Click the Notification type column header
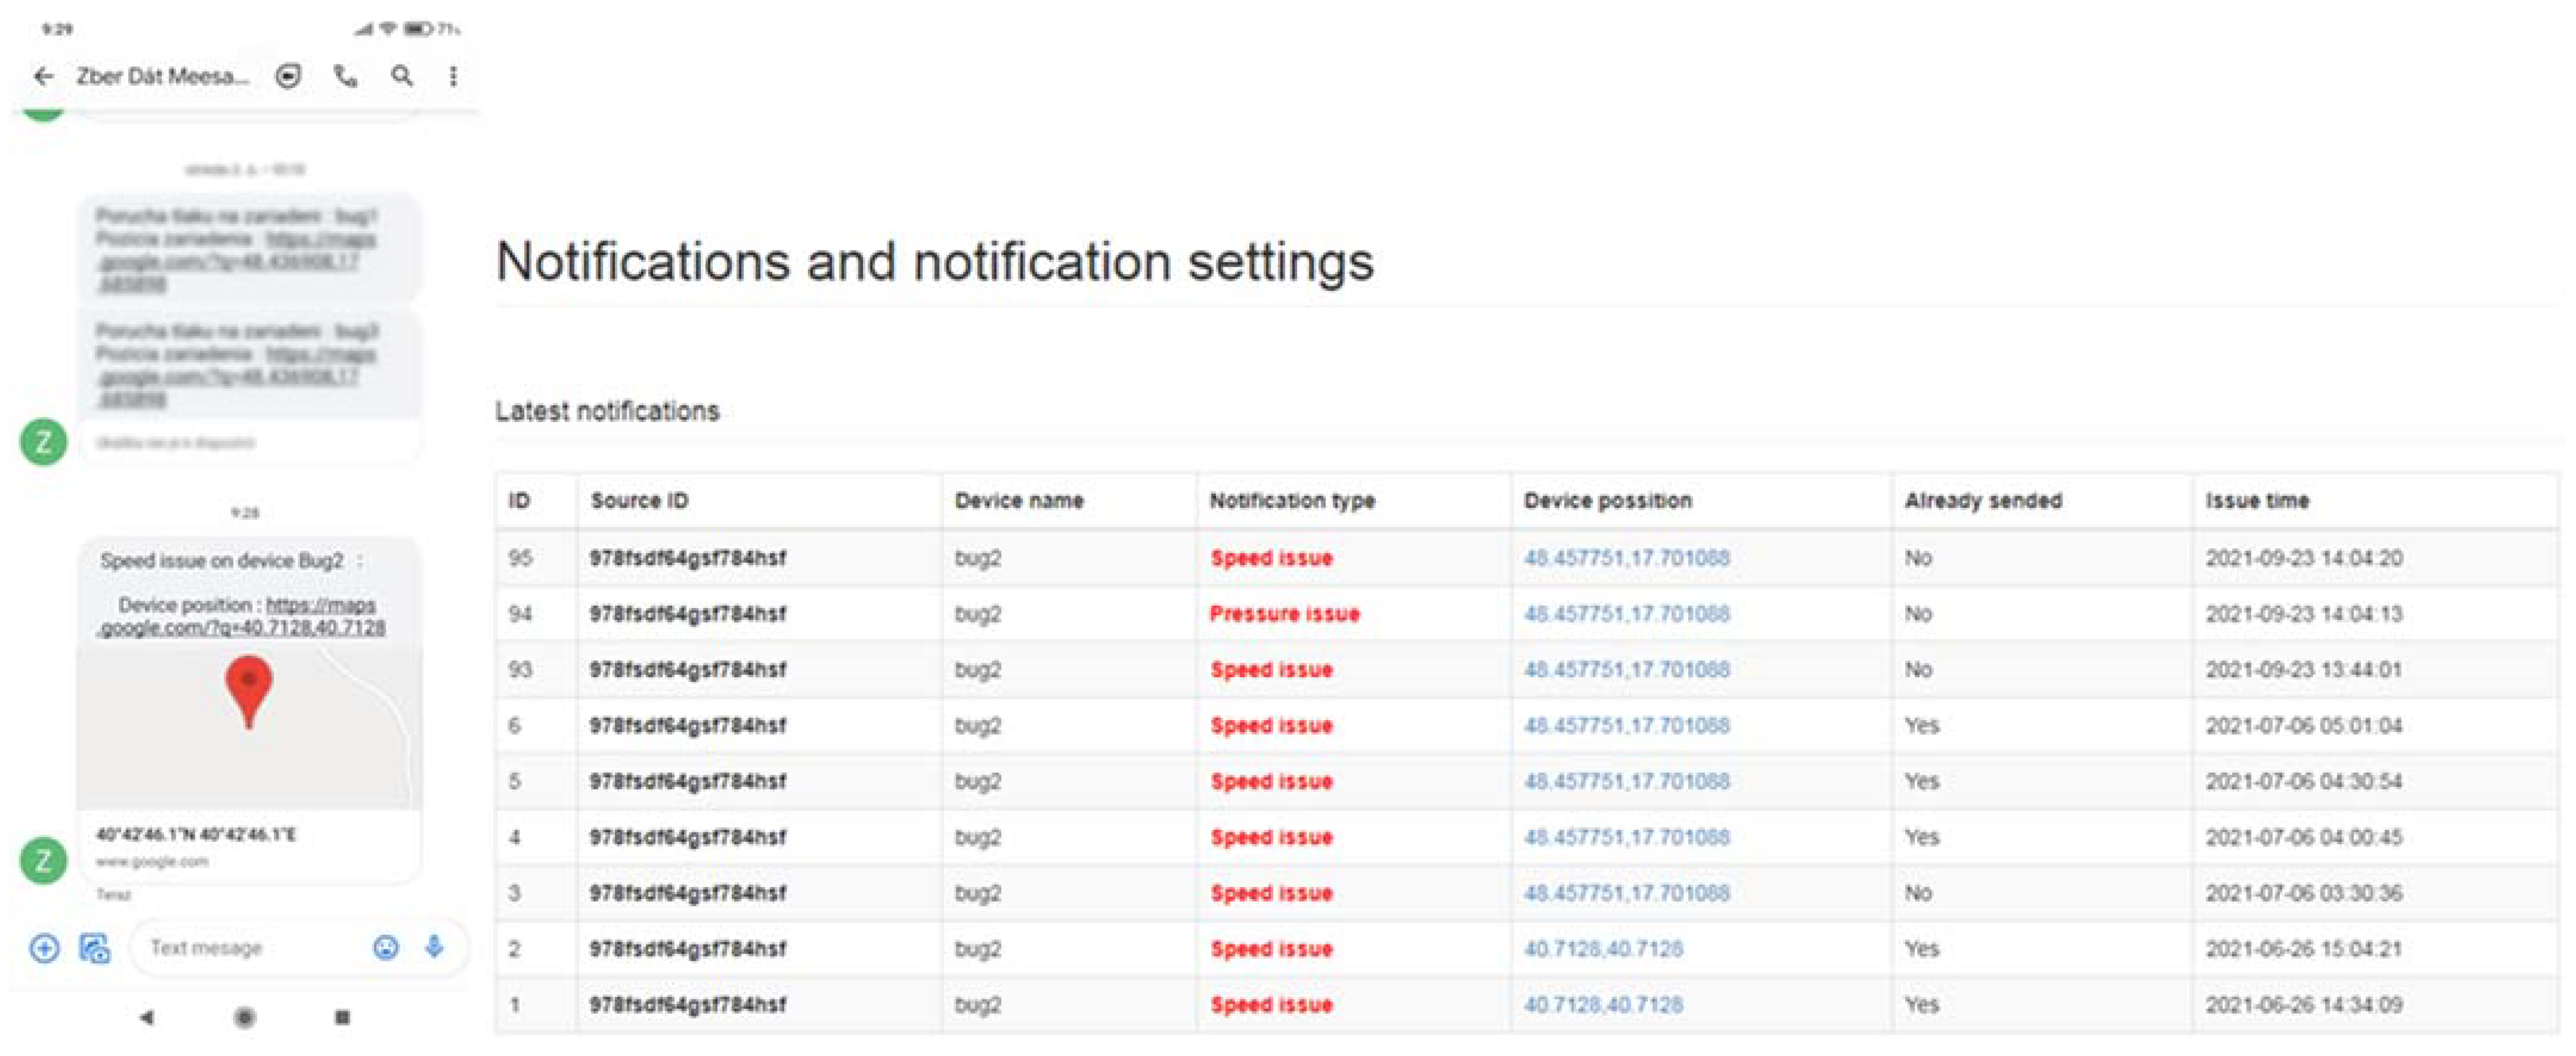The width and height of the screenshot is (2576, 1056). [1291, 501]
